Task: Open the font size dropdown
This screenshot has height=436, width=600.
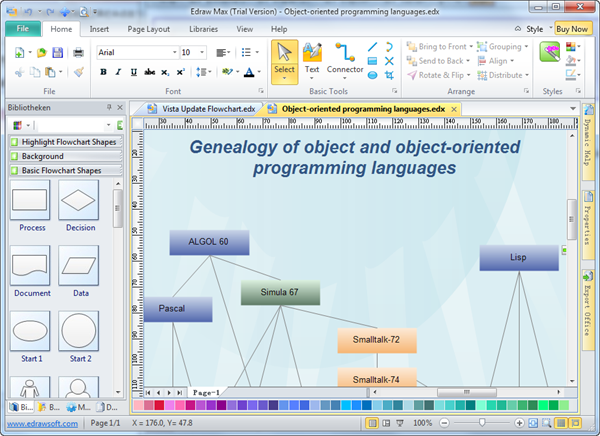Action: pos(202,52)
